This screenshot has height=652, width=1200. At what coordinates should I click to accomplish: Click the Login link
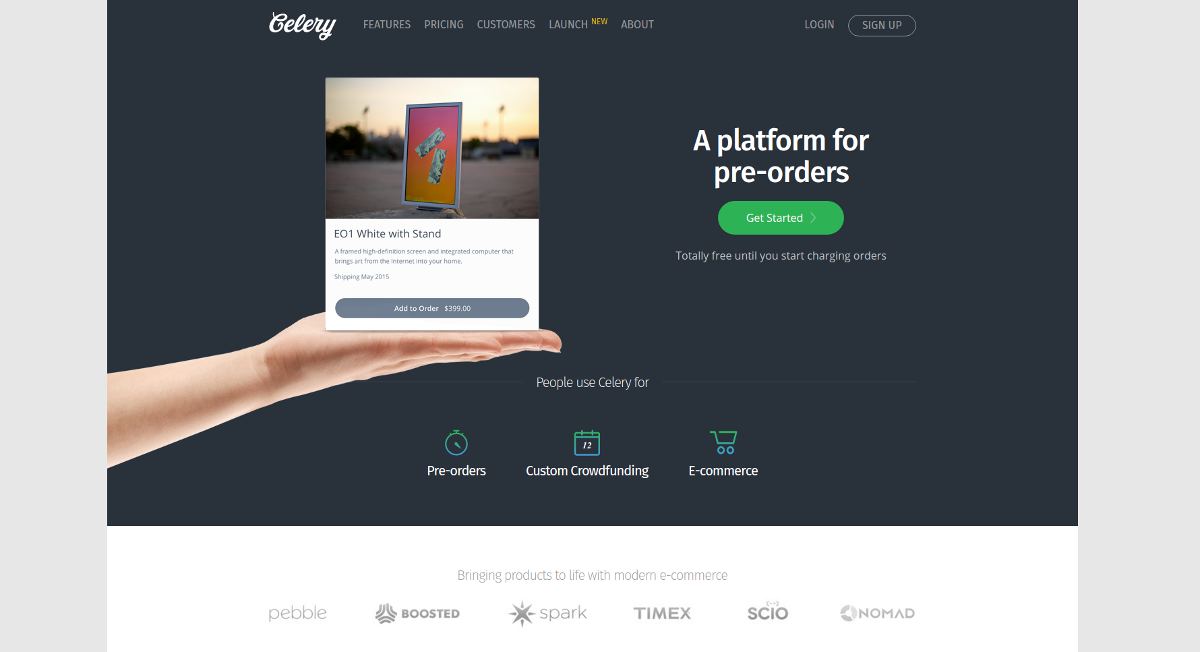click(x=819, y=25)
